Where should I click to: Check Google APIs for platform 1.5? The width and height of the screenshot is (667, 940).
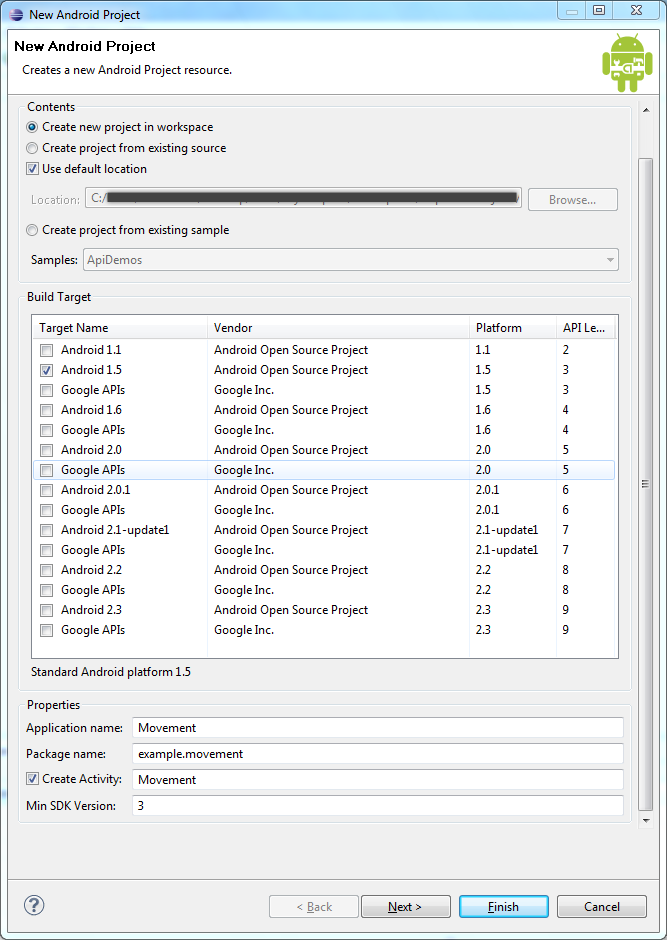[46, 390]
